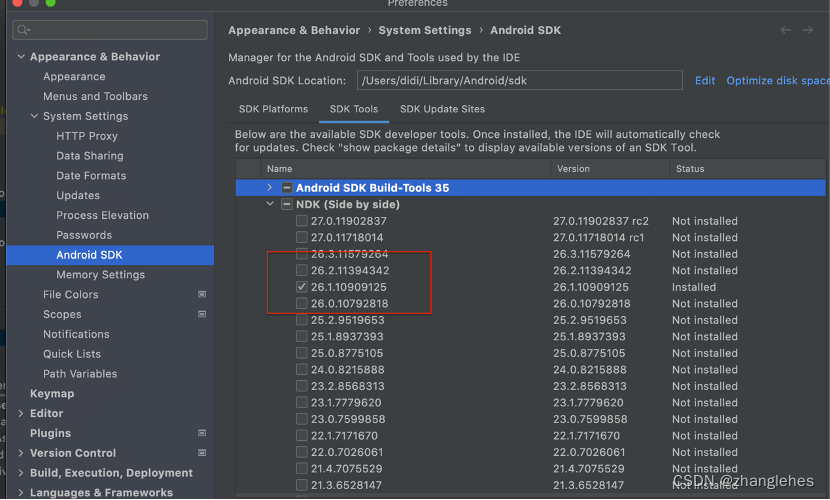The image size is (830, 500).
Task: Click project-level icon beside File Colors
Action: coord(202,294)
